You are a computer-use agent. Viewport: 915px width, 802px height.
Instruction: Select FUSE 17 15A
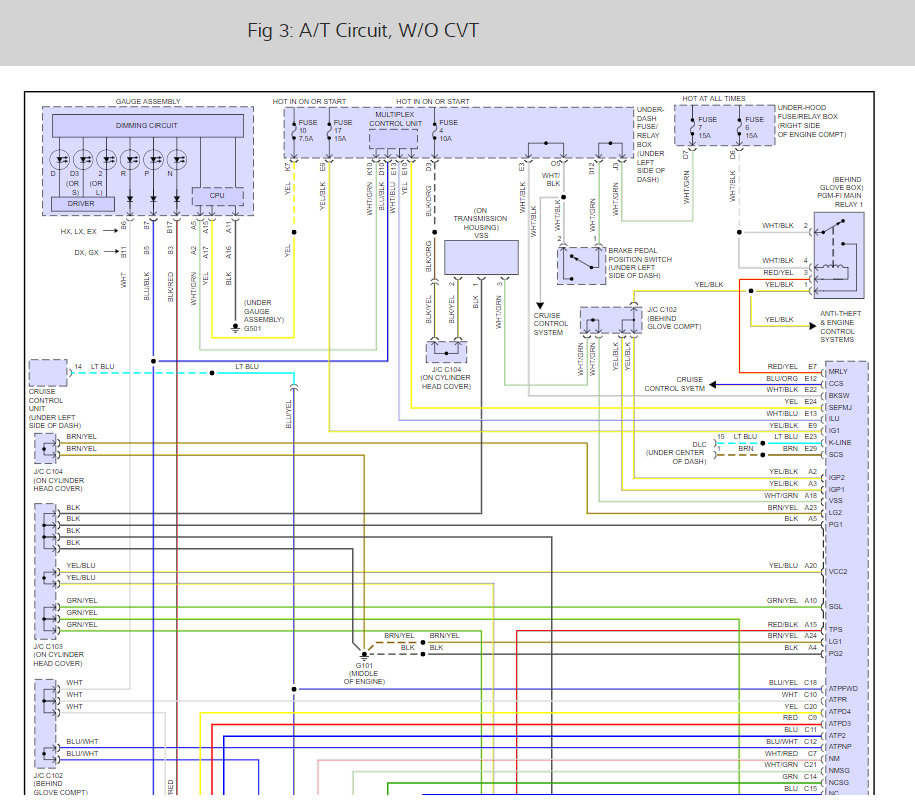point(340,131)
